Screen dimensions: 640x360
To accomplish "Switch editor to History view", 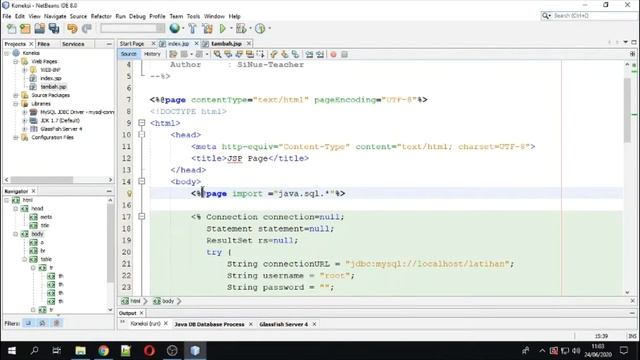I will pos(152,54).
